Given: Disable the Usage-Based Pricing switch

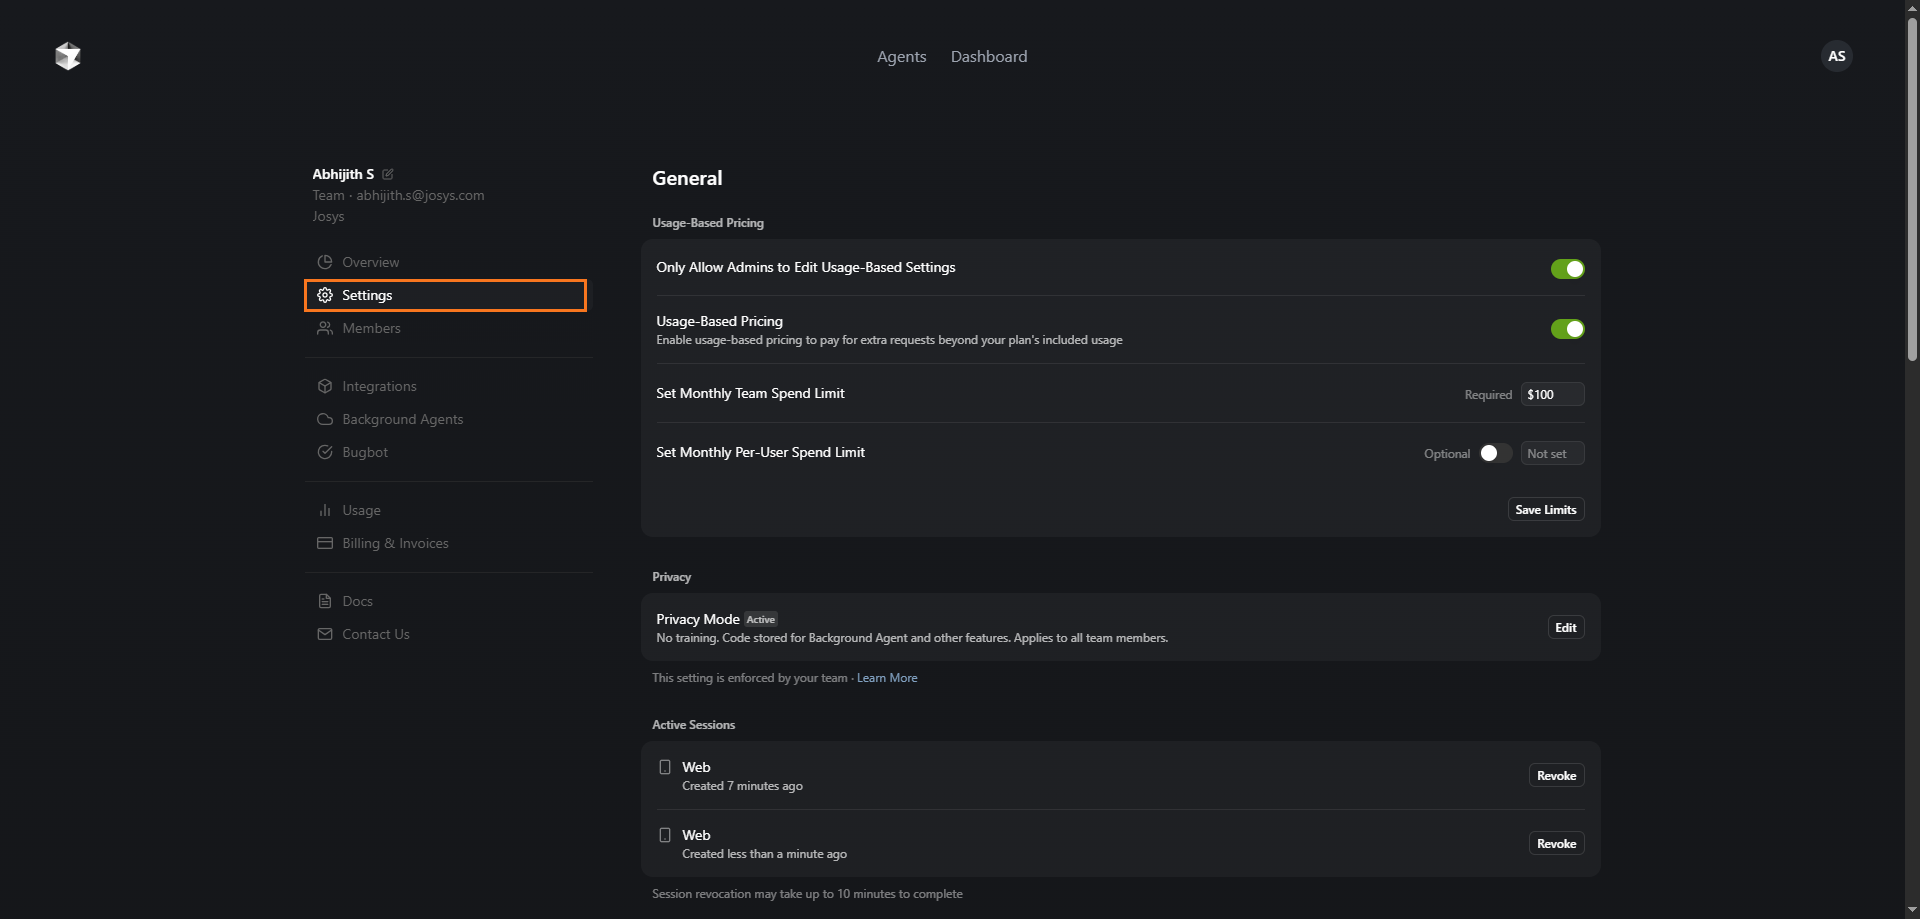Looking at the screenshot, I should (1567, 329).
